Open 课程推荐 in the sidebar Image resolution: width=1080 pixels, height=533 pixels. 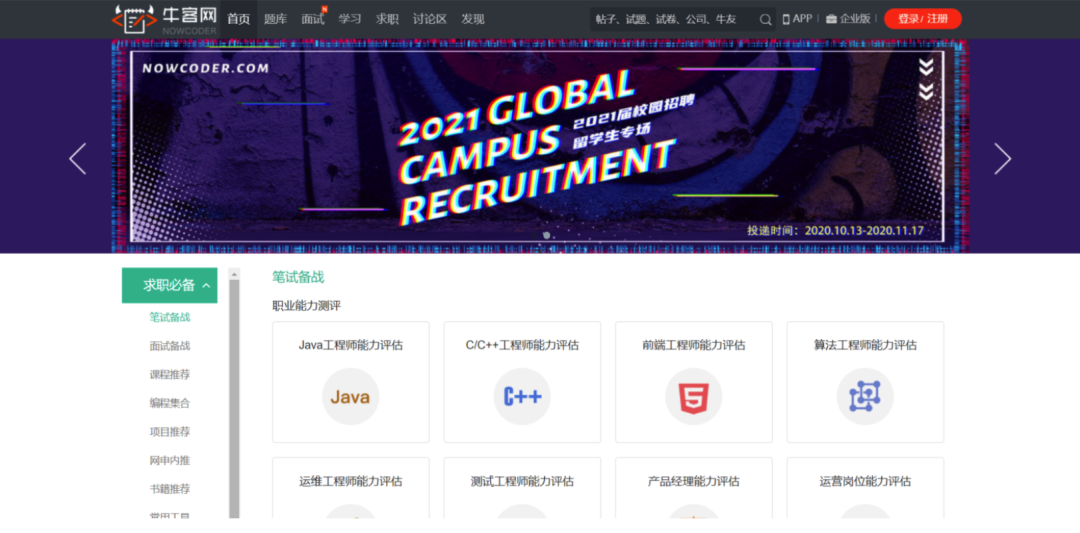pyautogui.click(x=169, y=375)
